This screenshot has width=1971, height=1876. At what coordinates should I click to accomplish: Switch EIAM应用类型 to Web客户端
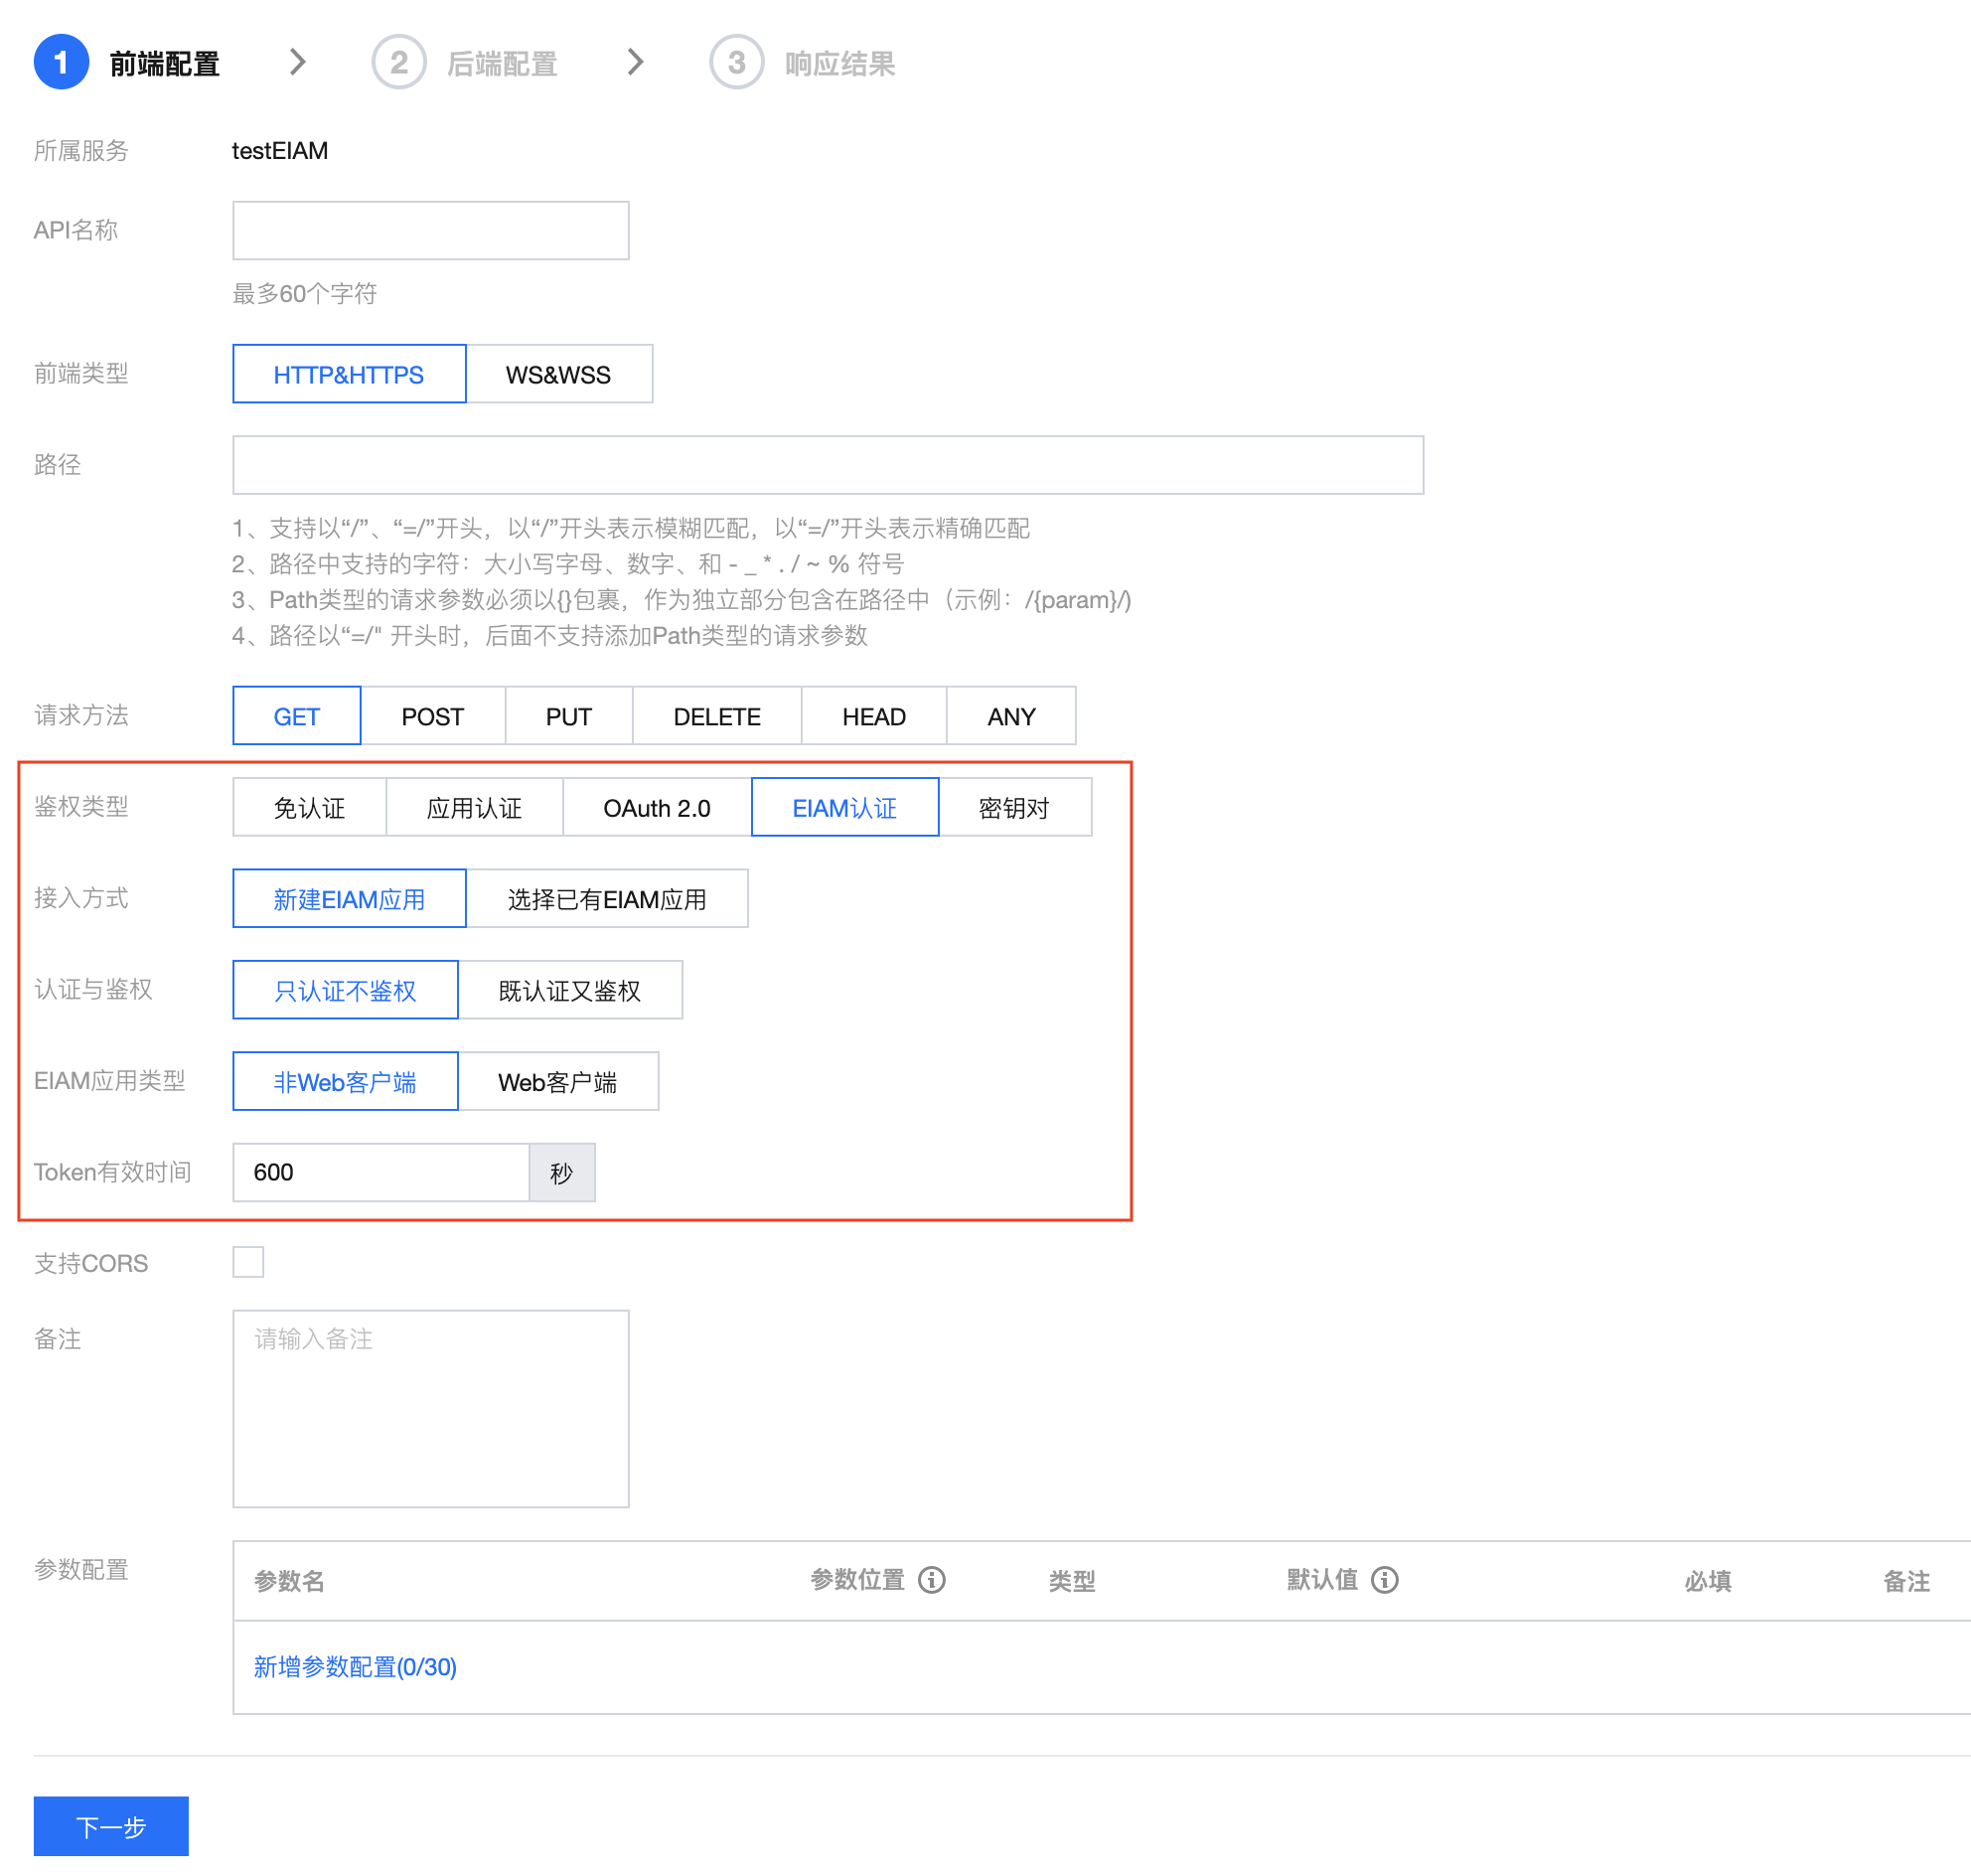(558, 1081)
